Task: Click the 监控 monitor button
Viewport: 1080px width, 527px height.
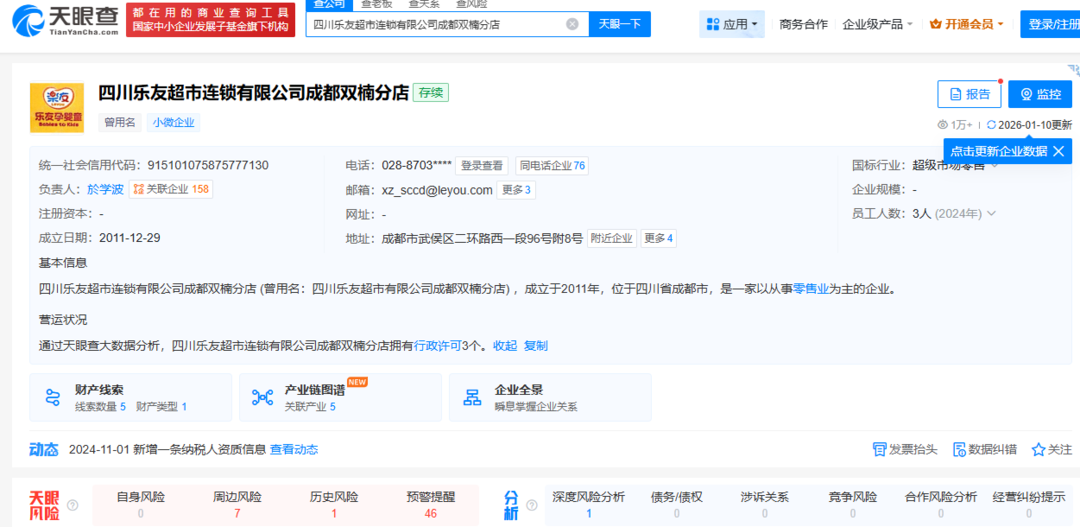Action: point(1040,94)
